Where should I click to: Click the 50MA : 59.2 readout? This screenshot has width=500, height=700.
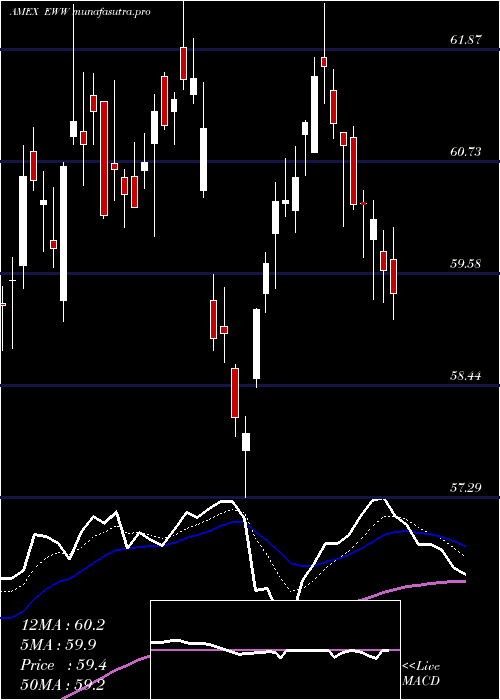63,684
